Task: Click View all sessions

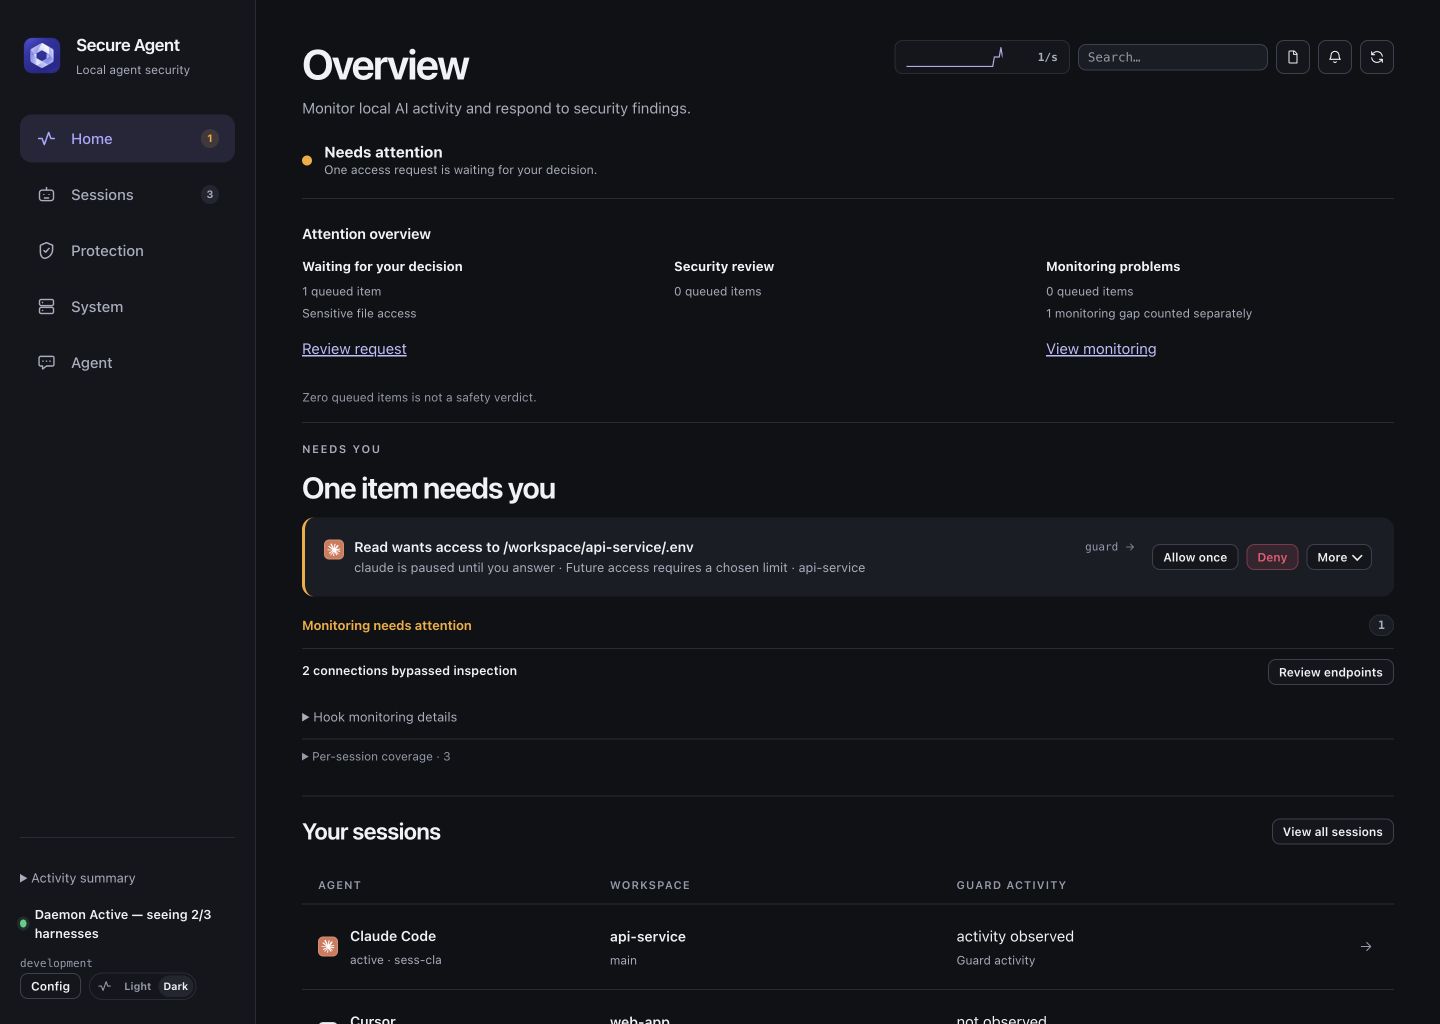Action: (1333, 832)
